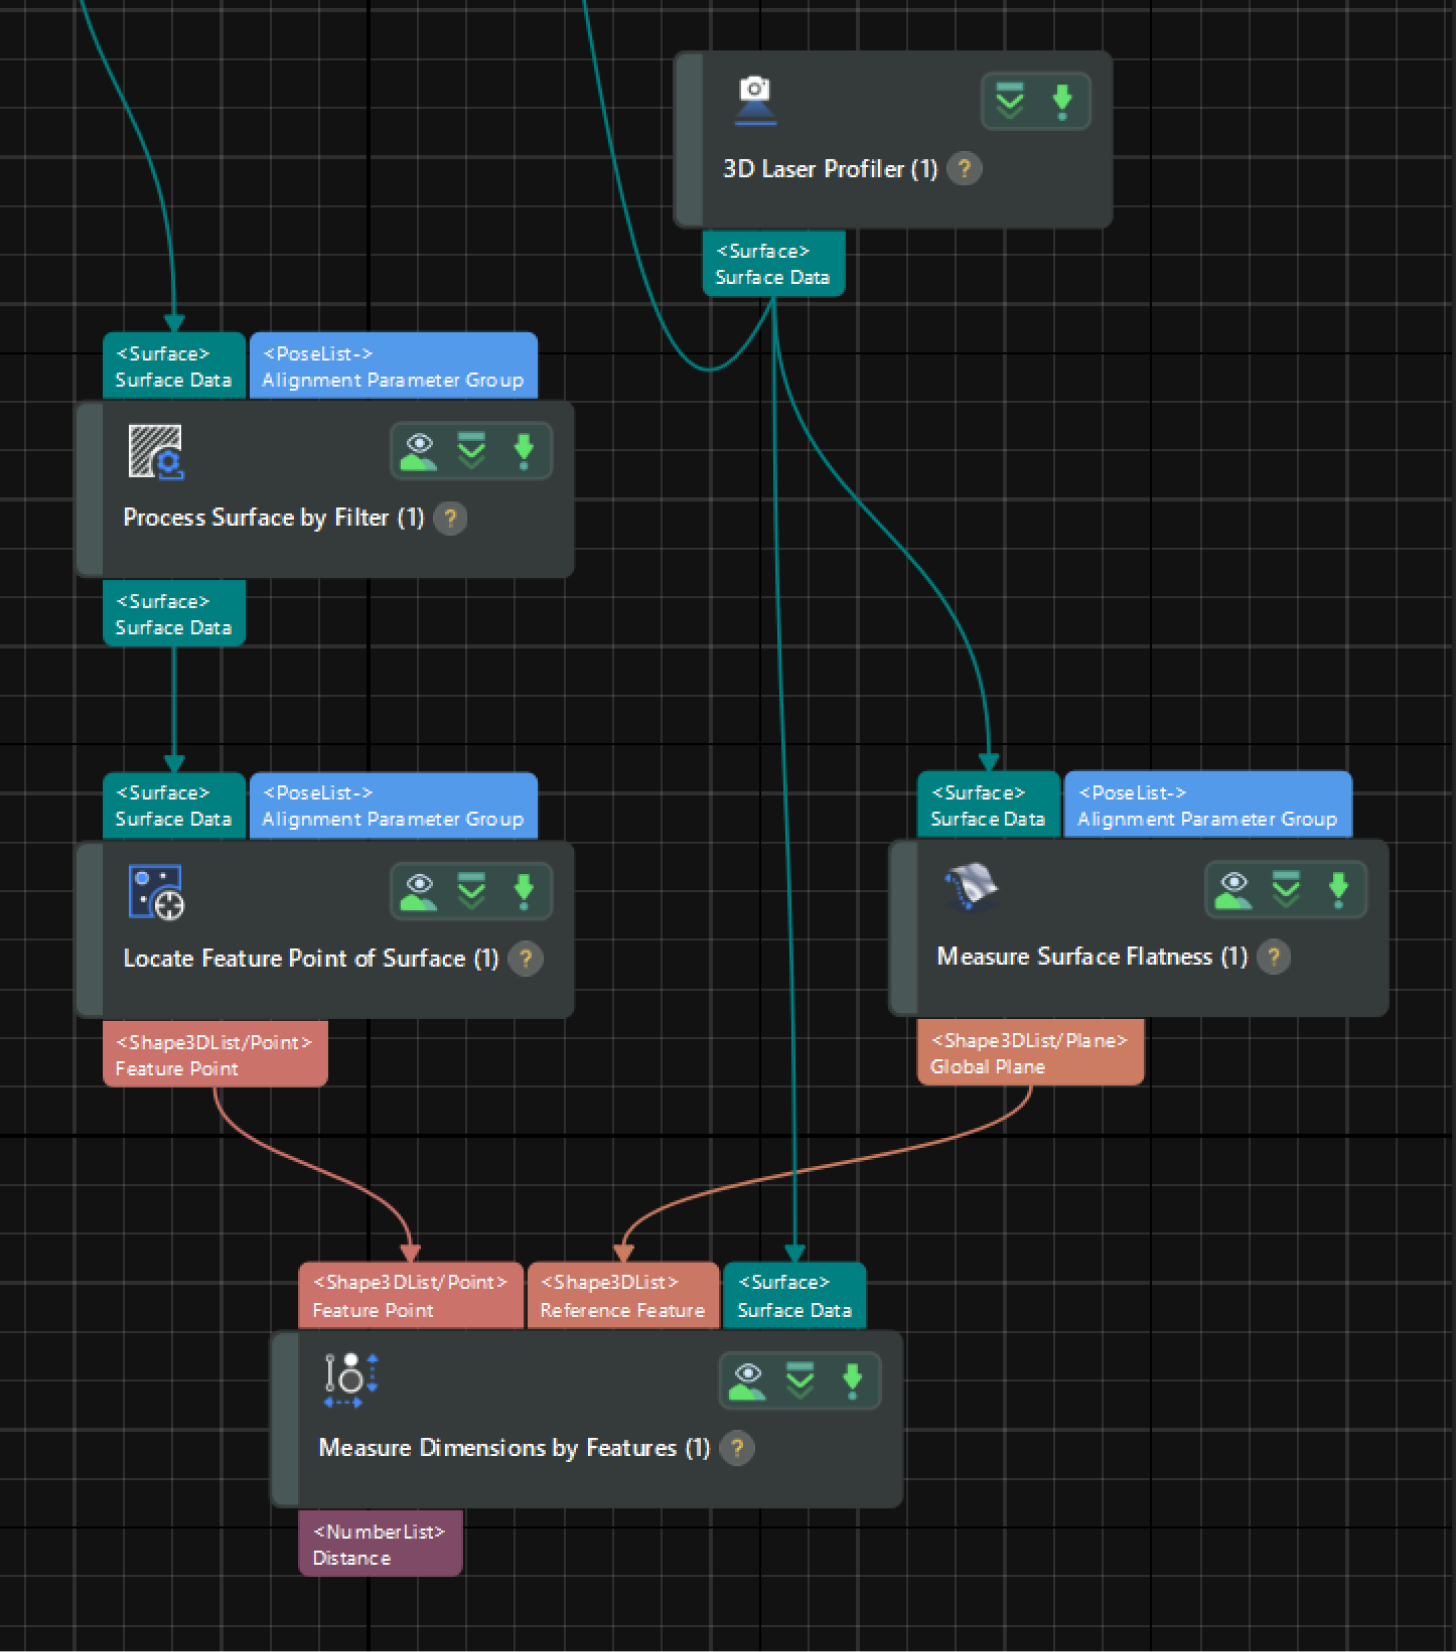Toggle visualization eye on Locate Feature Point step
This screenshot has height=1652, width=1456.
click(x=419, y=890)
